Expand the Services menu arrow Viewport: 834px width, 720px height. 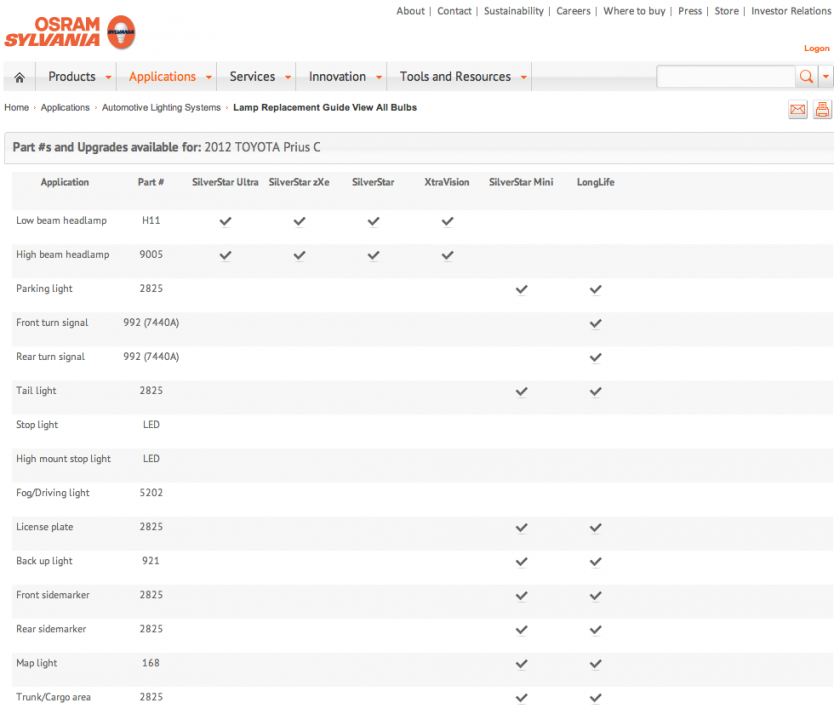click(x=288, y=77)
